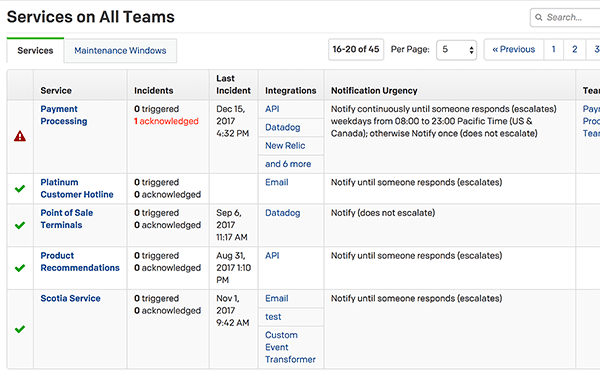
Task: Open the Scotia Service link
Action: (70, 298)
